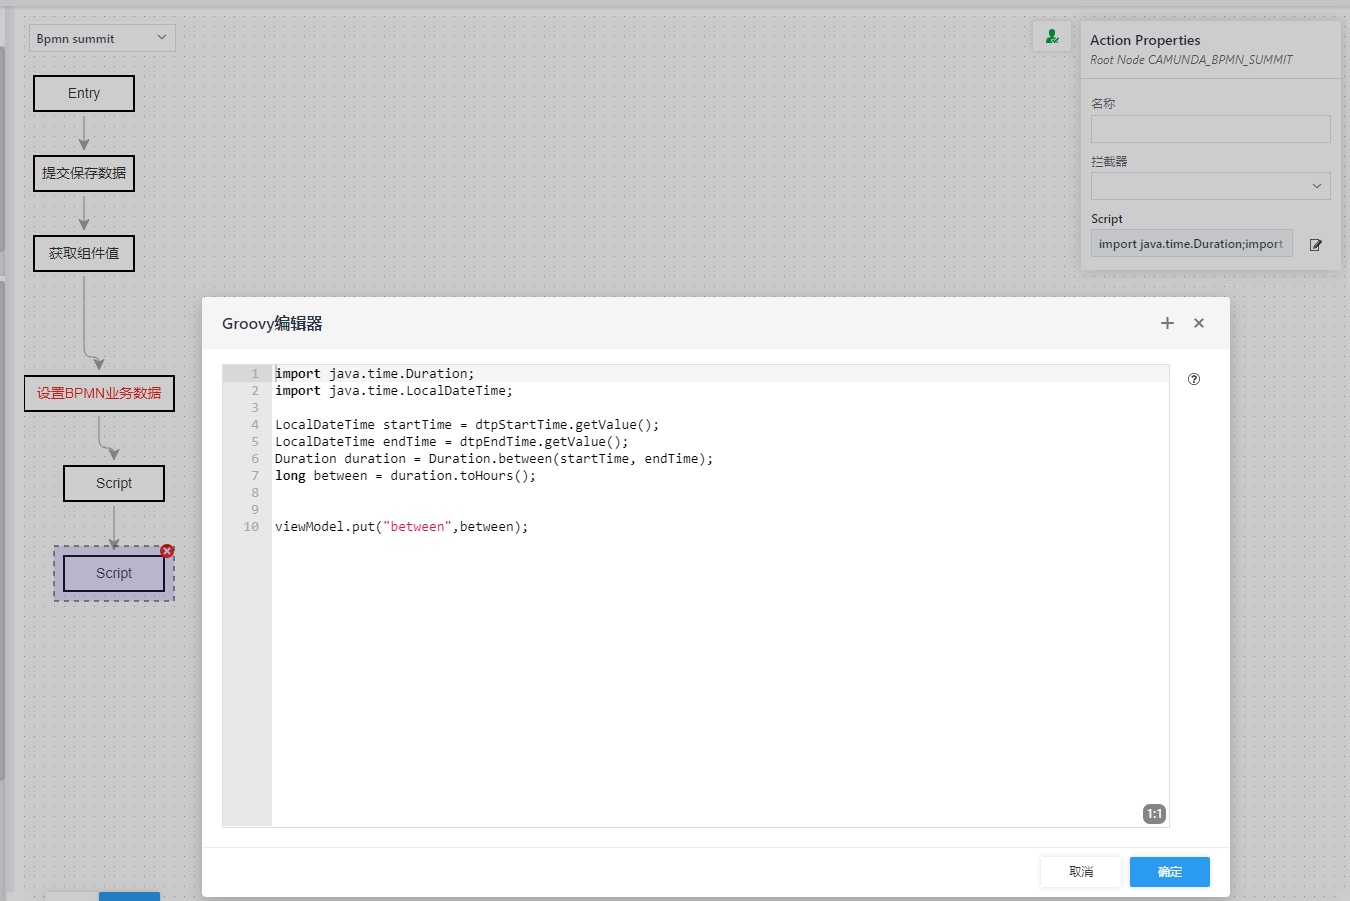Click the 取消 button
The height and width of the screenshot is (901, 1350).
[x=1080, y=872]
